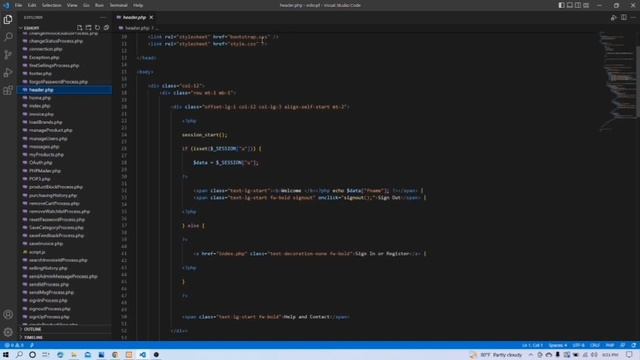
Task: Open index.php in Explorer
Action: (40, 106)
